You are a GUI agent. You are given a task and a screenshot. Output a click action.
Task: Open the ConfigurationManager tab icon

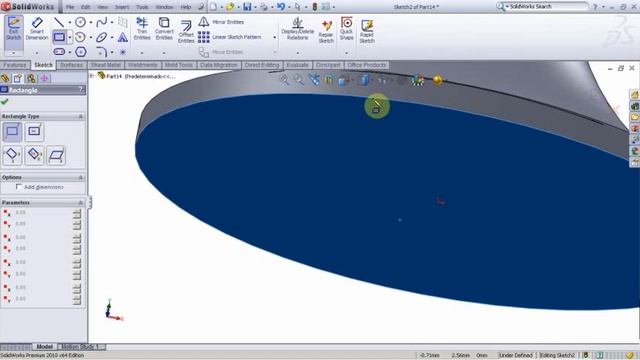(31, 78)
